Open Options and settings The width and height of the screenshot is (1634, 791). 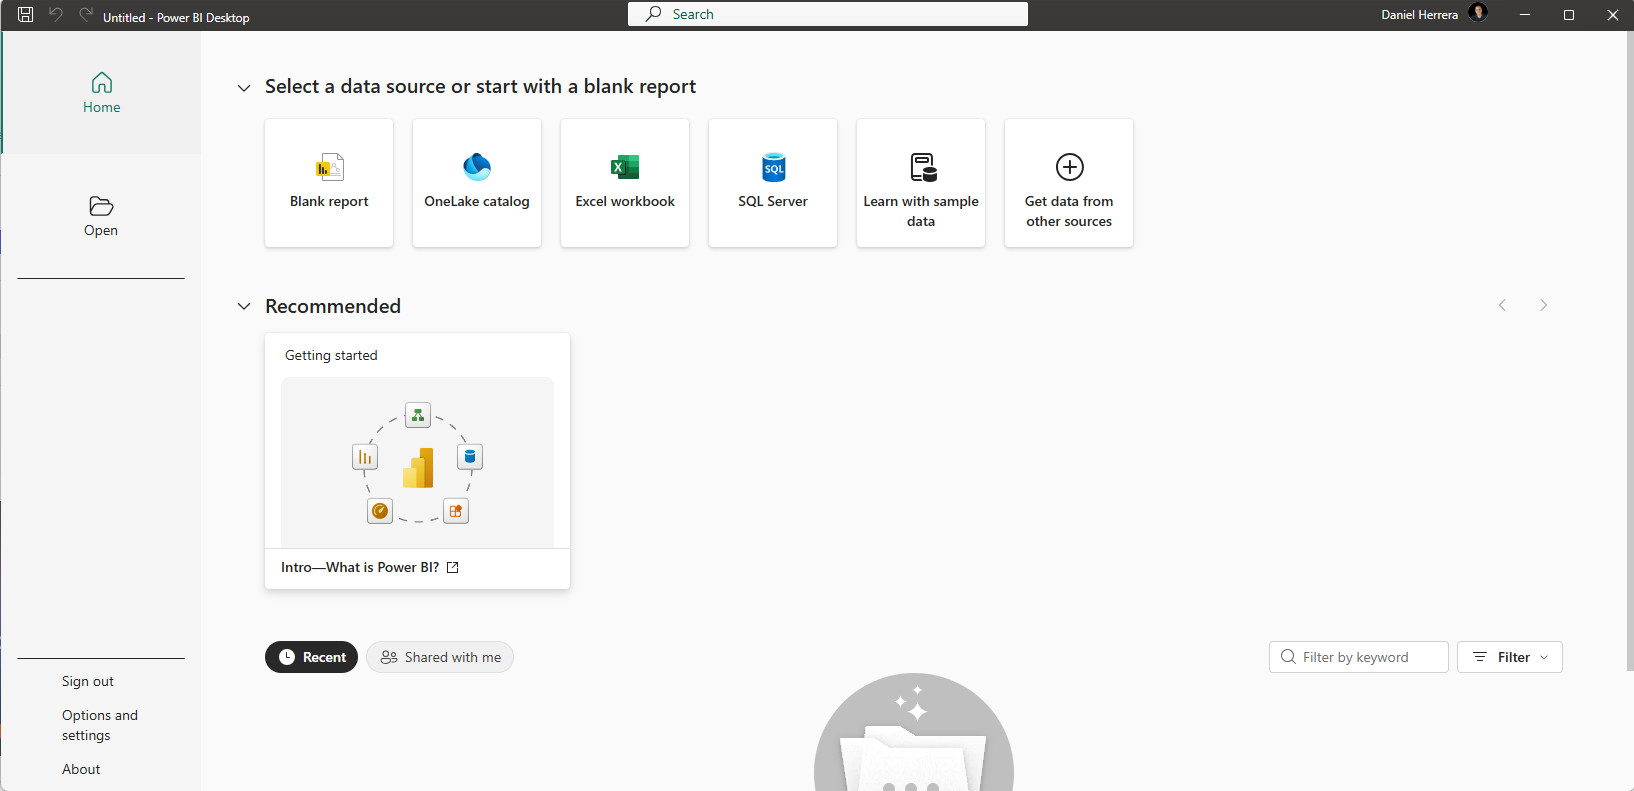coord(100,725)
